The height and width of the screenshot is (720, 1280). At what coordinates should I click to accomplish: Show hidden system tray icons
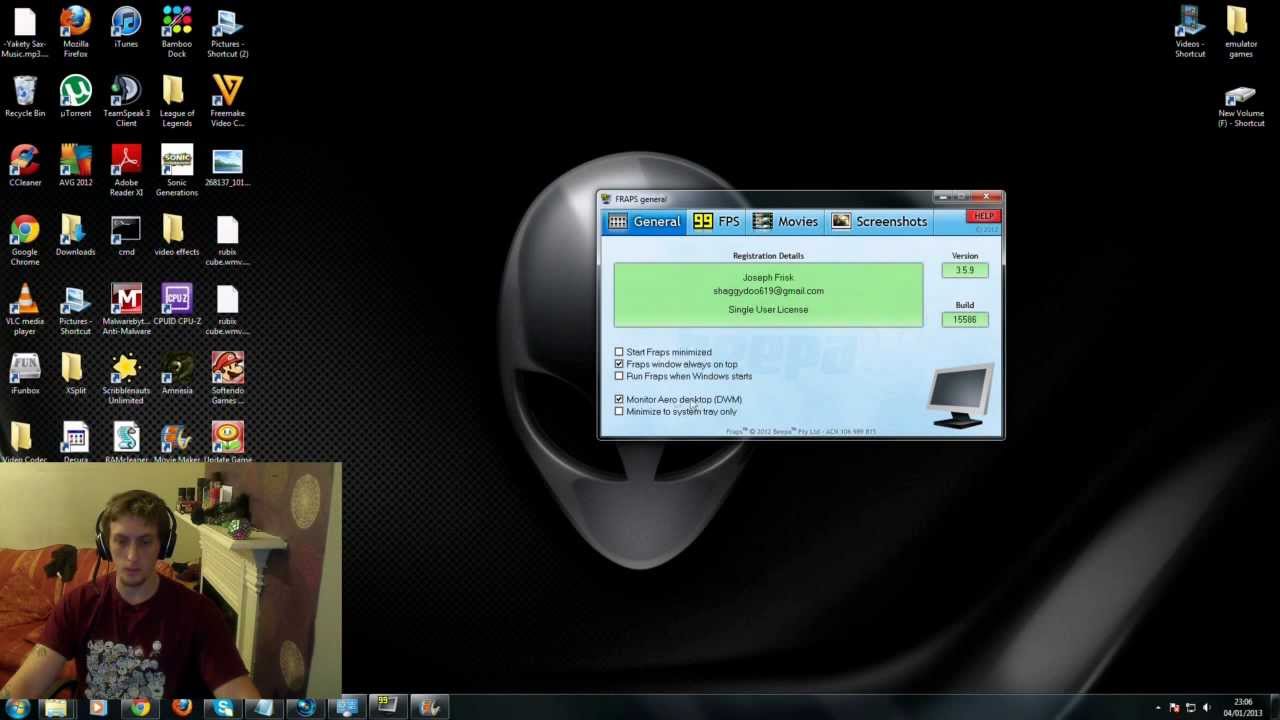click(x=1158, y=708)
